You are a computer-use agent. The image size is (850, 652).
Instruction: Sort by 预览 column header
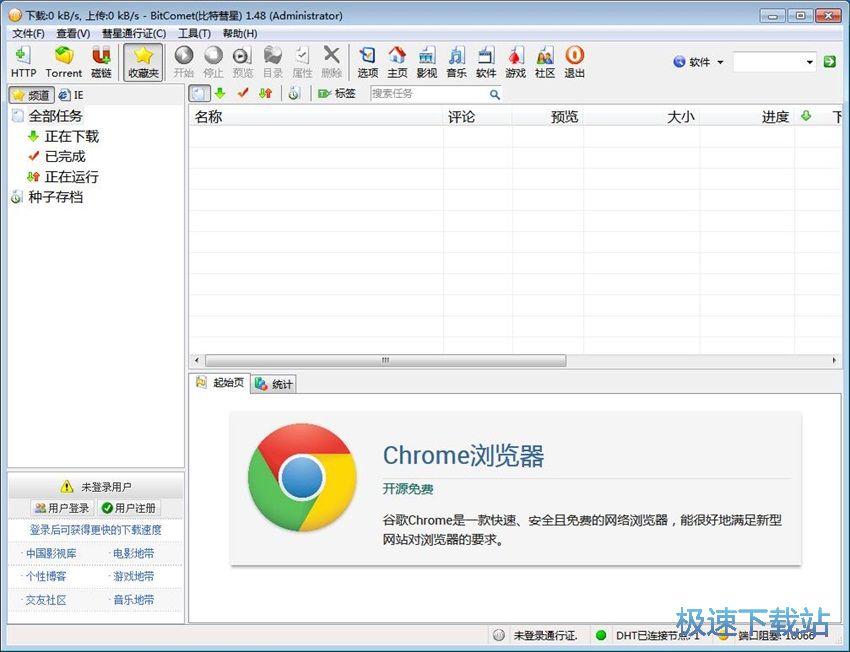point(548,117)
